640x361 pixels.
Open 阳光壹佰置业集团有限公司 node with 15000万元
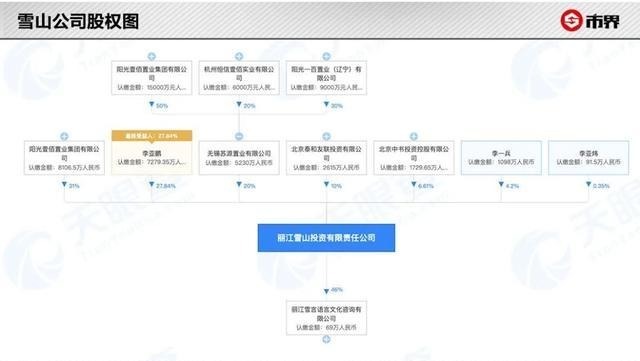click(151, 78)
